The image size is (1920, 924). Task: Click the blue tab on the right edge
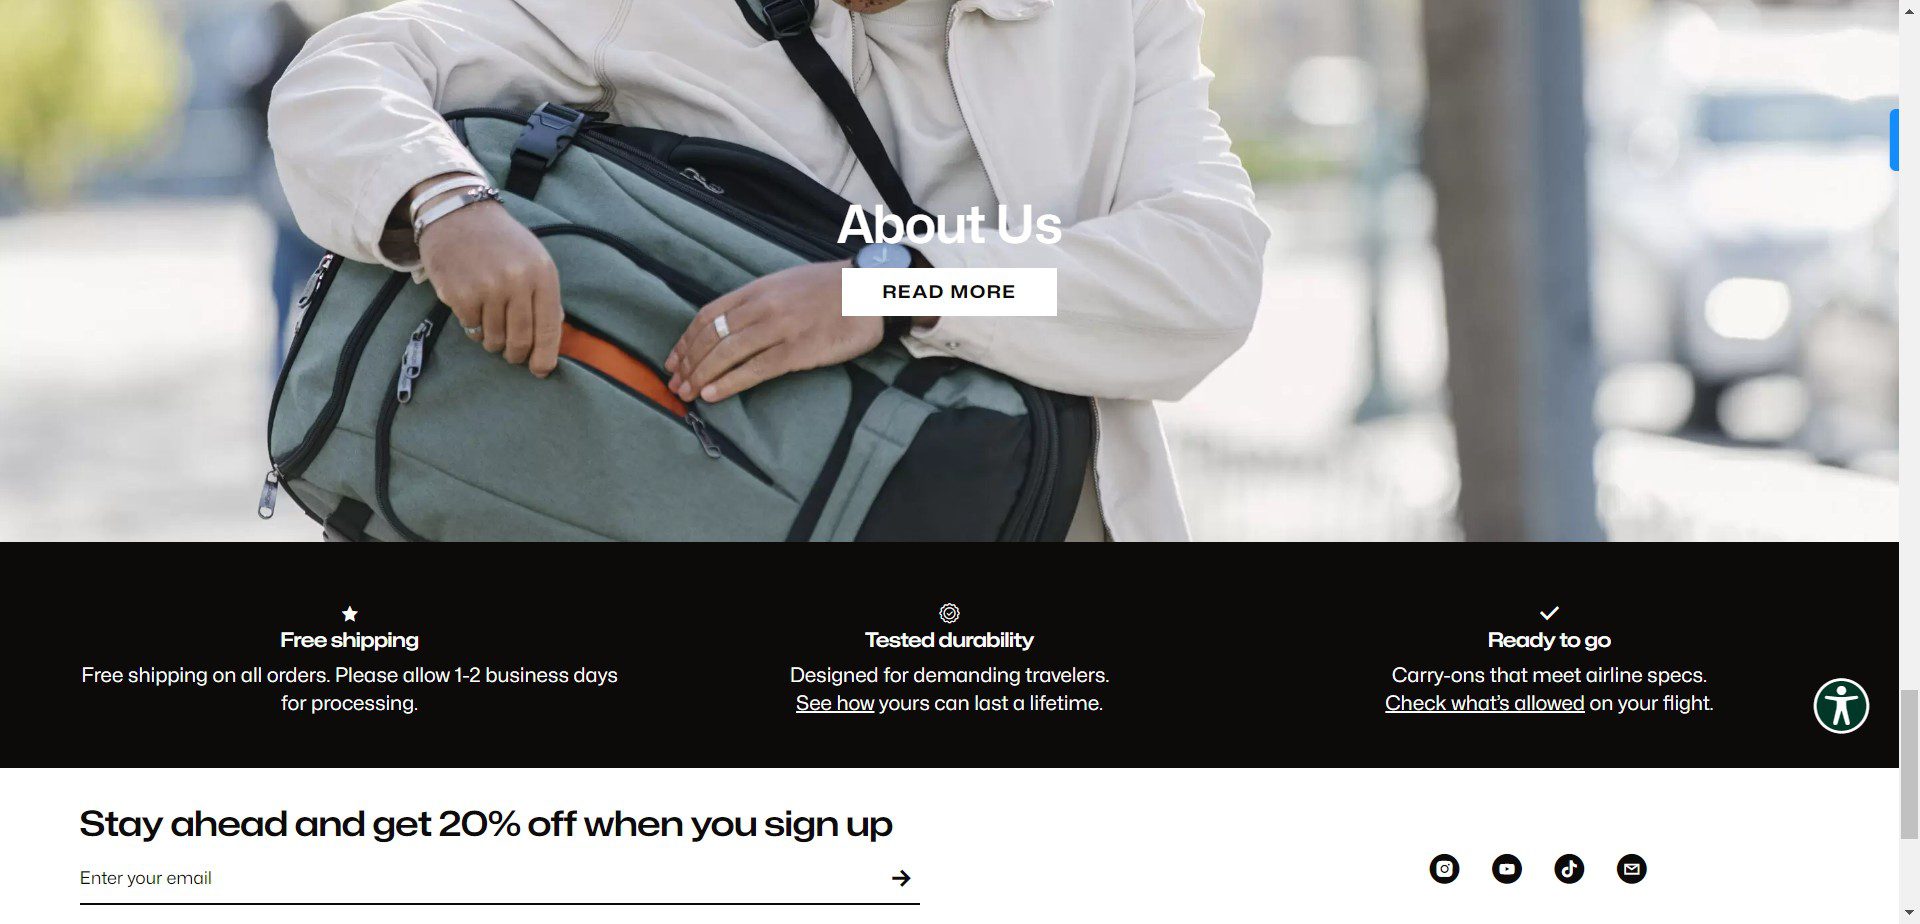click(1894, 140)
